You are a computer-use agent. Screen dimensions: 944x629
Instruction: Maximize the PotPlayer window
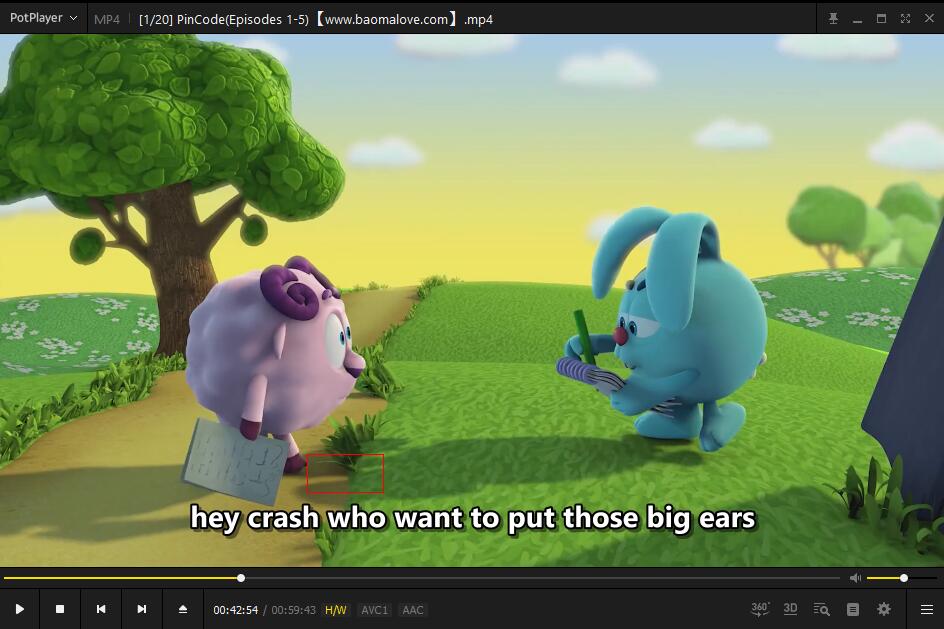tap(881, 19)
